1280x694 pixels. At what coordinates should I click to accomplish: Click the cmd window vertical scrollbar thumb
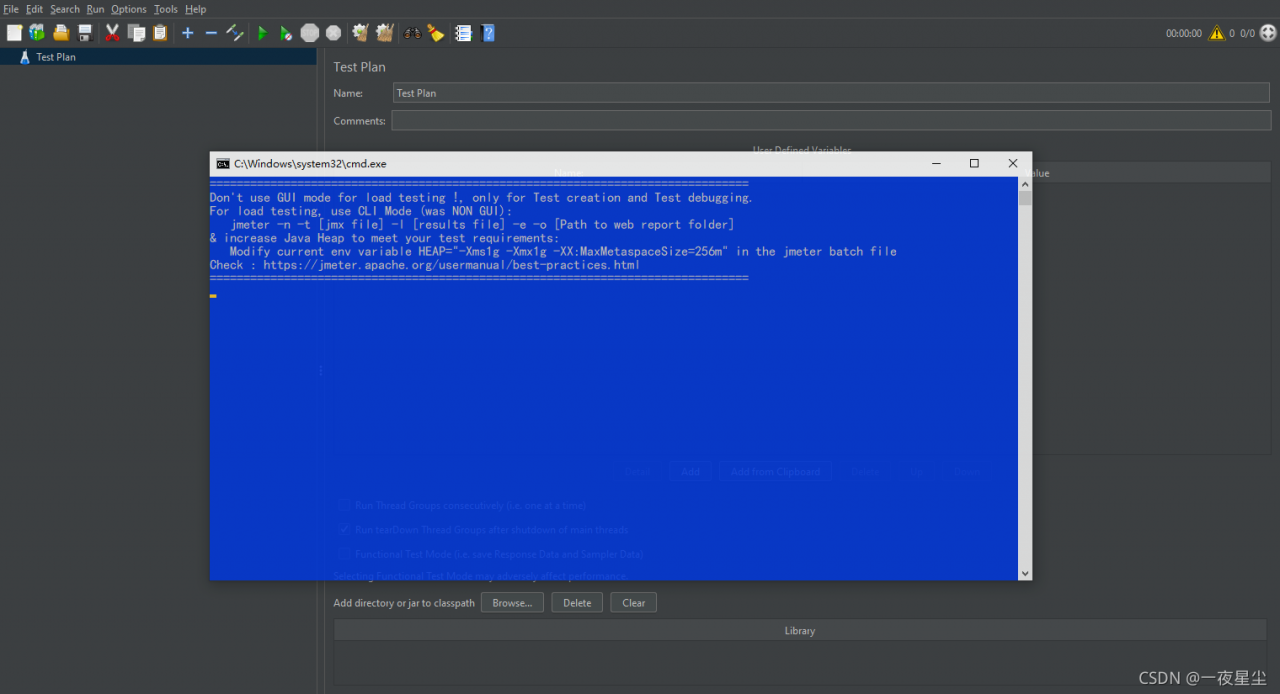(x=1025, y=198)
